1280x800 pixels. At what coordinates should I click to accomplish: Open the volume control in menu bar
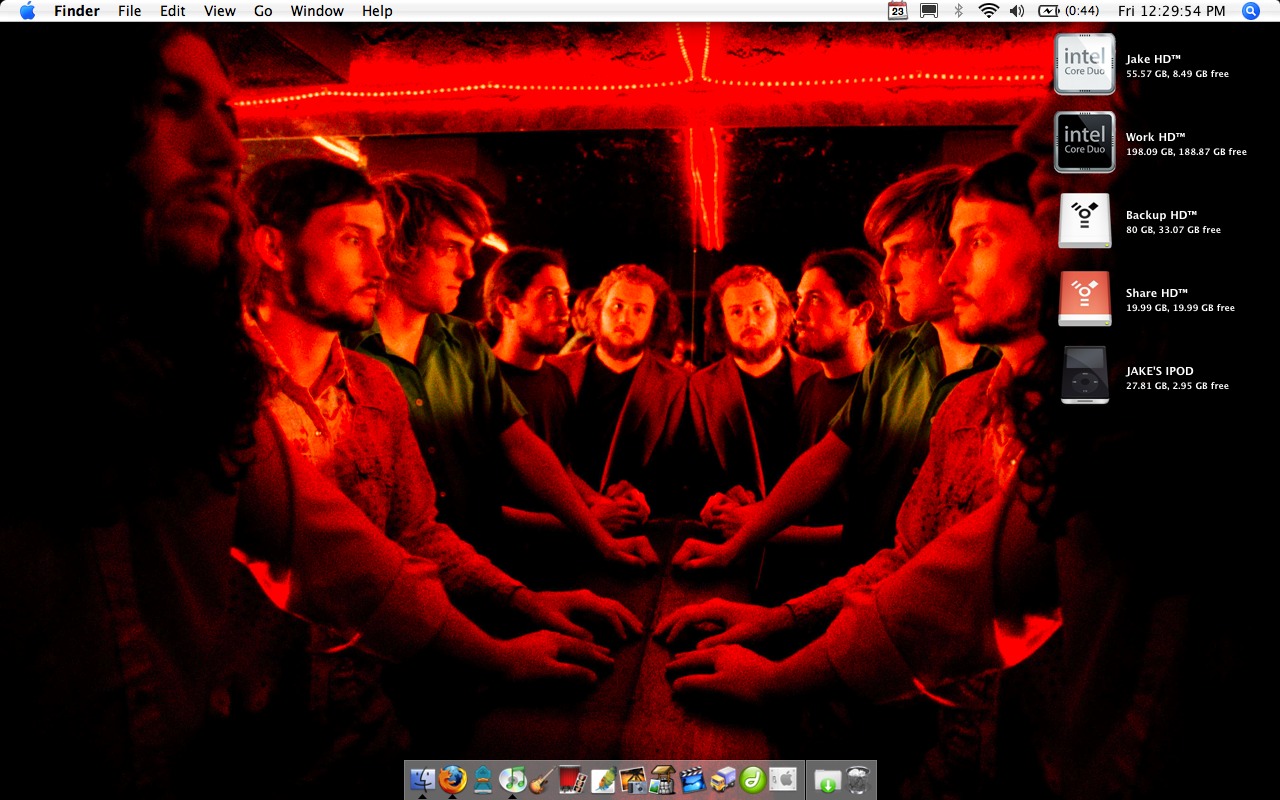(1017, 11)
